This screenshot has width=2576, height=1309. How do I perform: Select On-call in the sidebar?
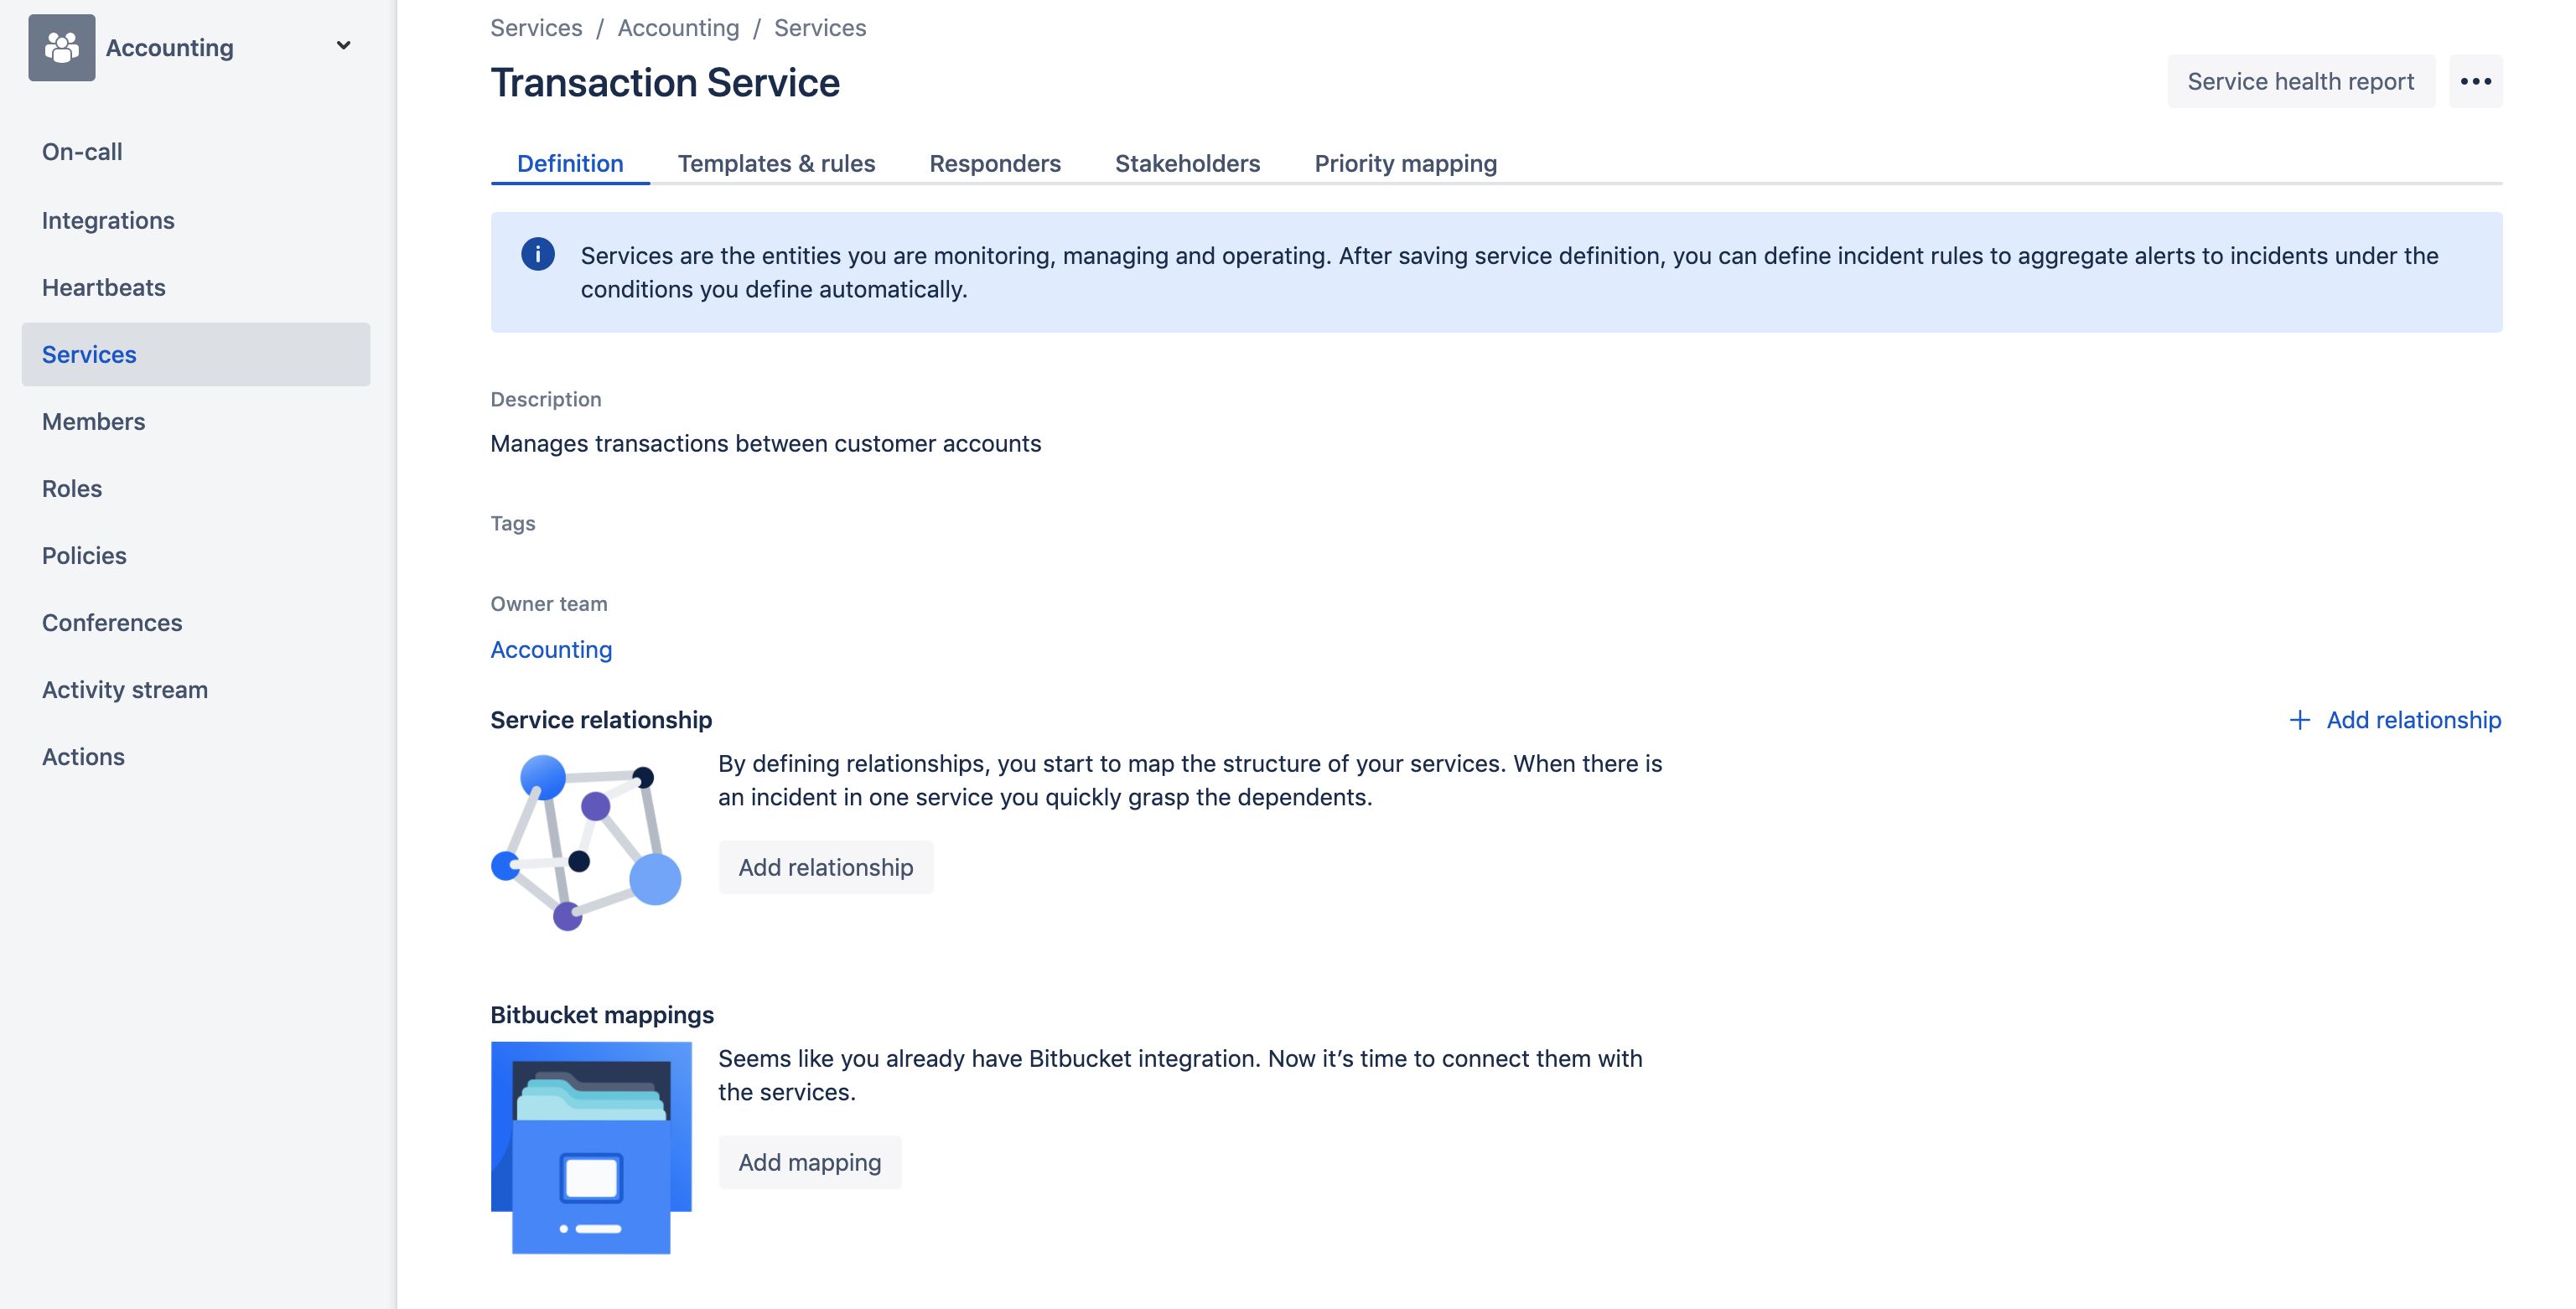(82, 152)
